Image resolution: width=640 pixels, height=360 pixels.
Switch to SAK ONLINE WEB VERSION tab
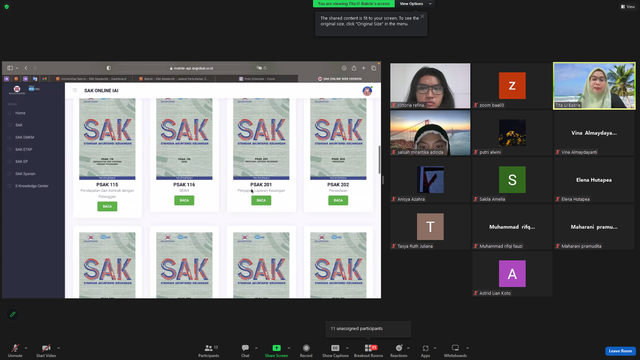tap(340, 79)
